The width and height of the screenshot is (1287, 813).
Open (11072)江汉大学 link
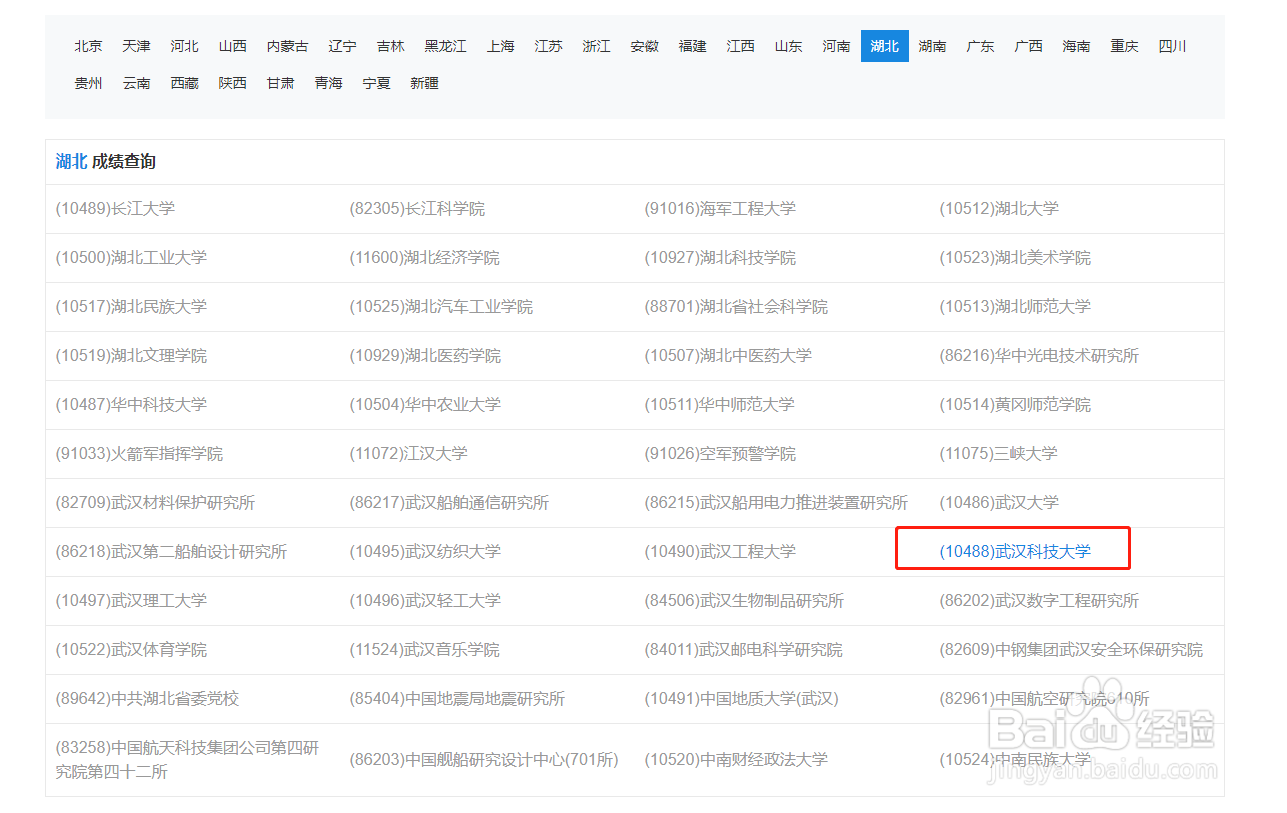[409, 454]
